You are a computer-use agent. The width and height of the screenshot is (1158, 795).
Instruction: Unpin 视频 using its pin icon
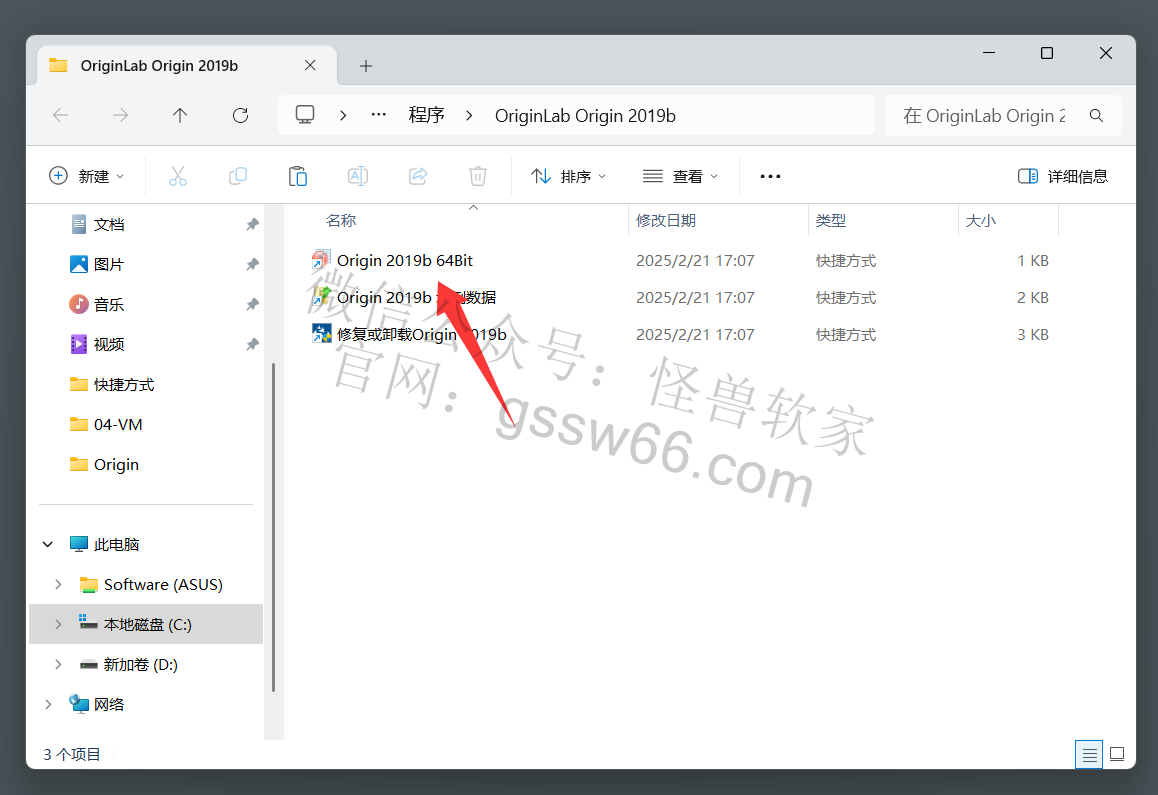point(253,344)
